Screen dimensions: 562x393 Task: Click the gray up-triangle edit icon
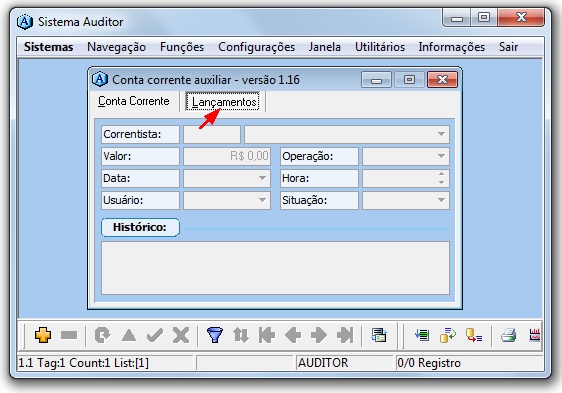[129, 335]
